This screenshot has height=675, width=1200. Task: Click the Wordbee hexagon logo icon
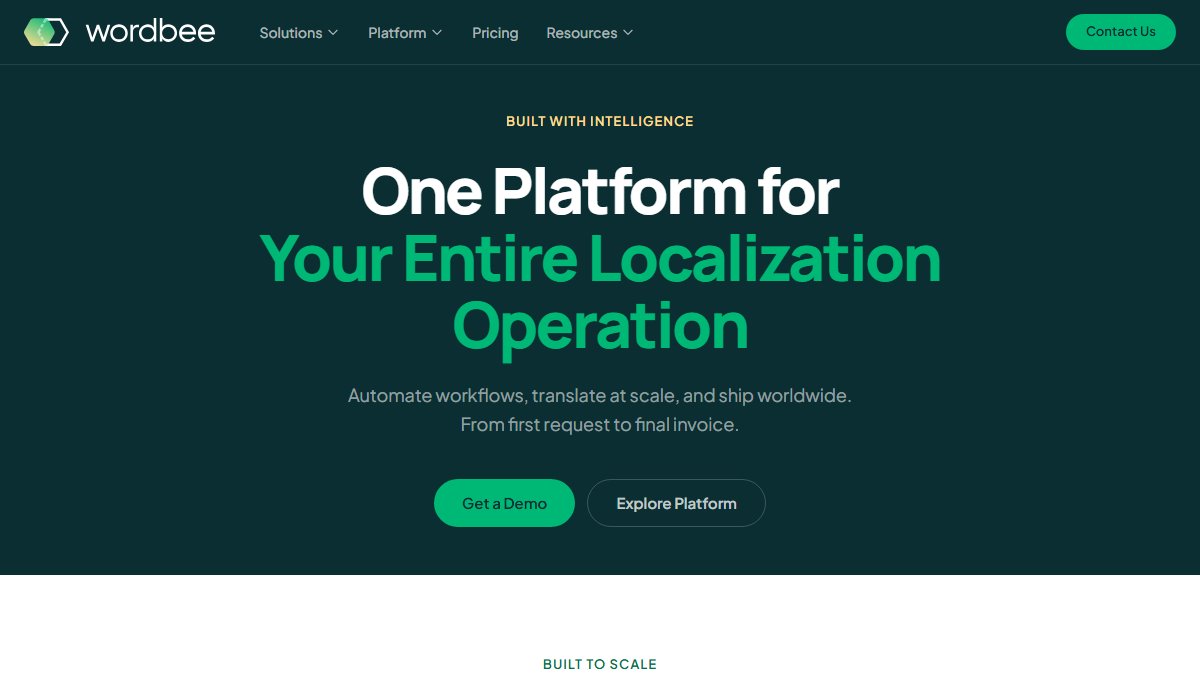coord(46,32)
